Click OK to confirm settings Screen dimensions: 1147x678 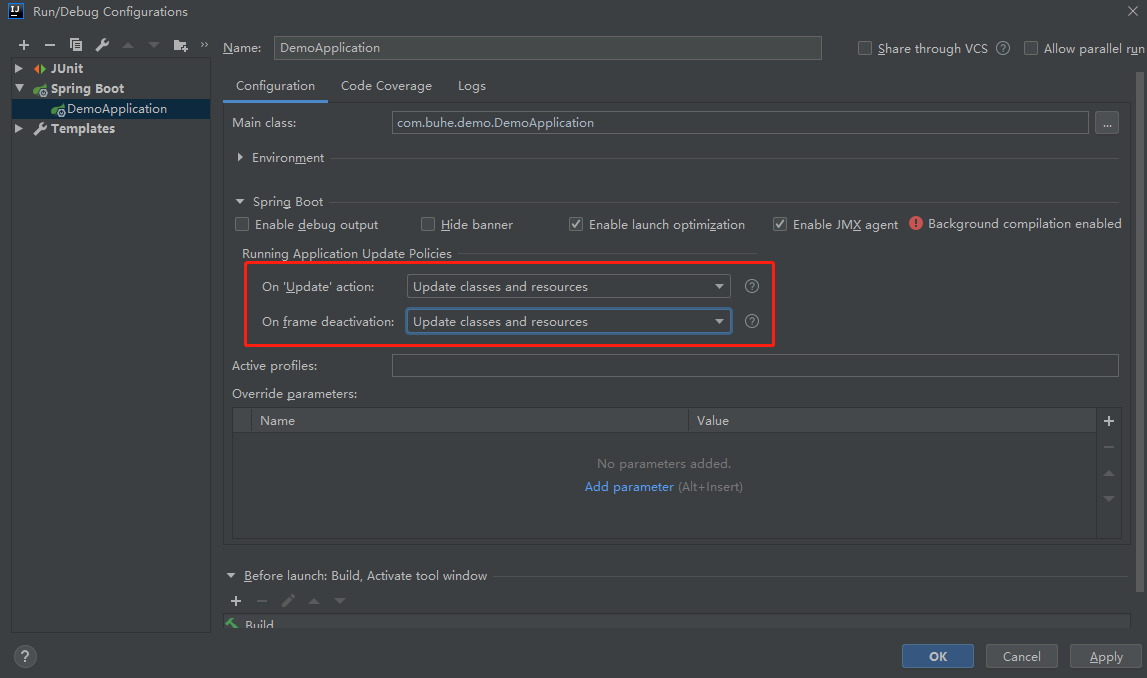[938, 656]
